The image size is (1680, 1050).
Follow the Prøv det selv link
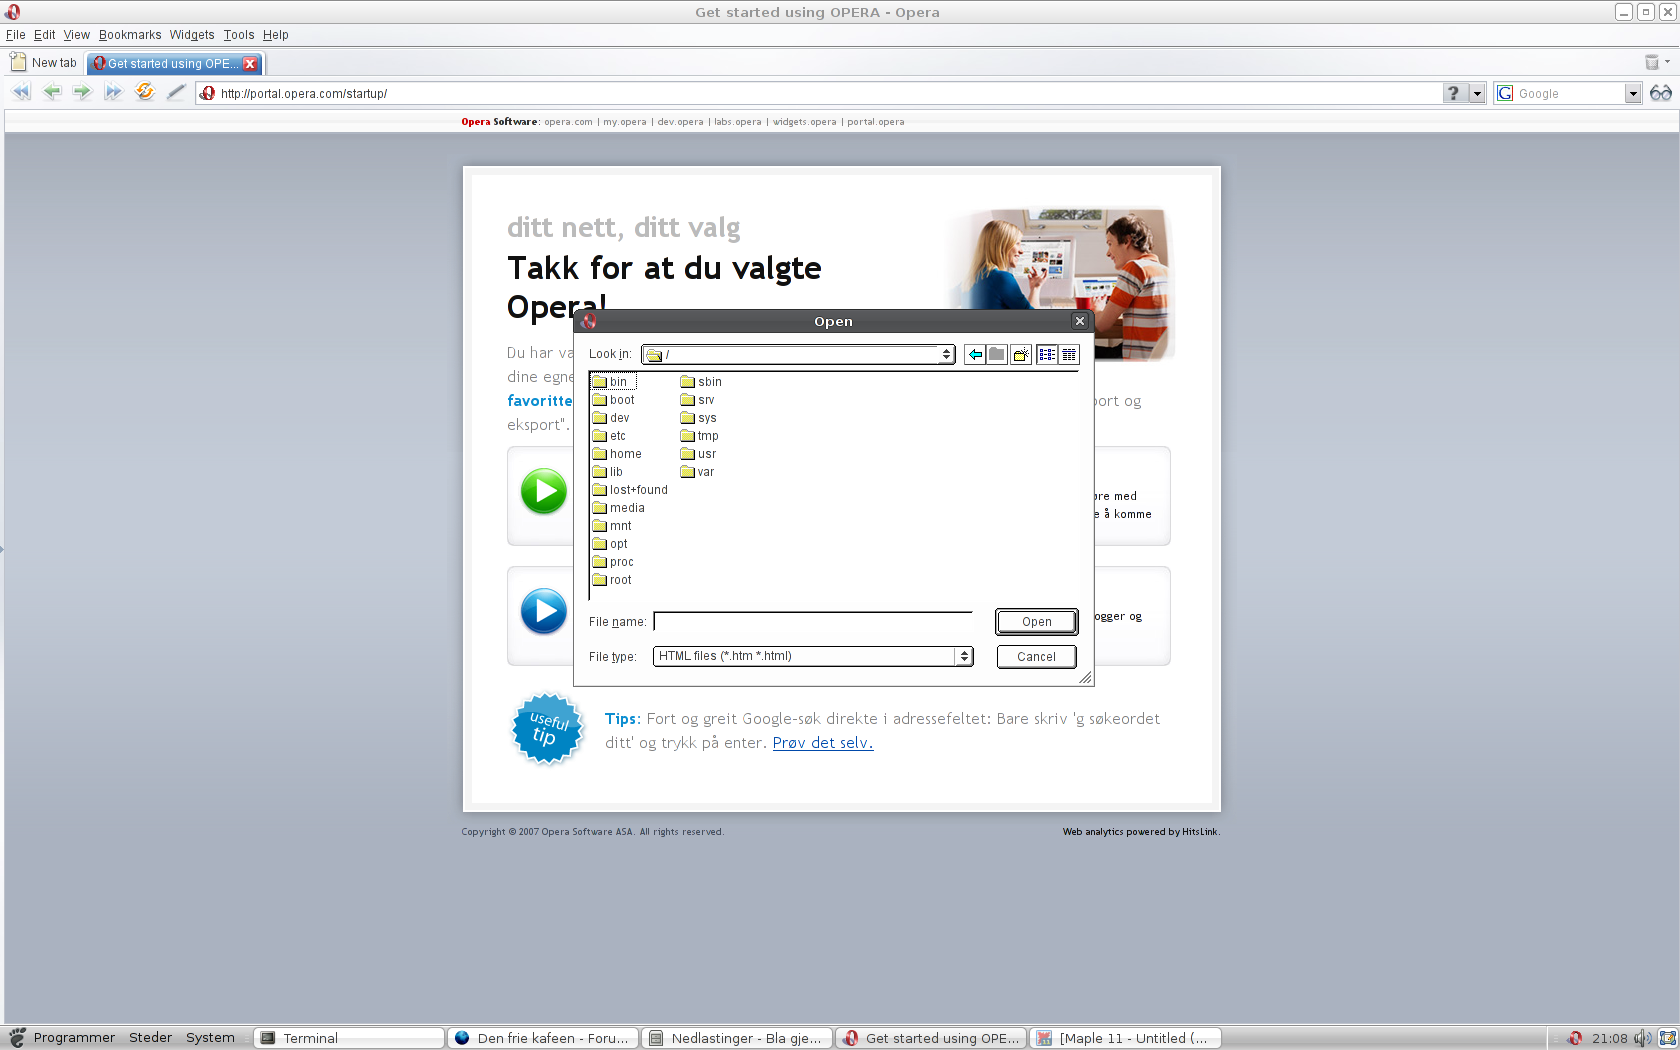(823, 743)
